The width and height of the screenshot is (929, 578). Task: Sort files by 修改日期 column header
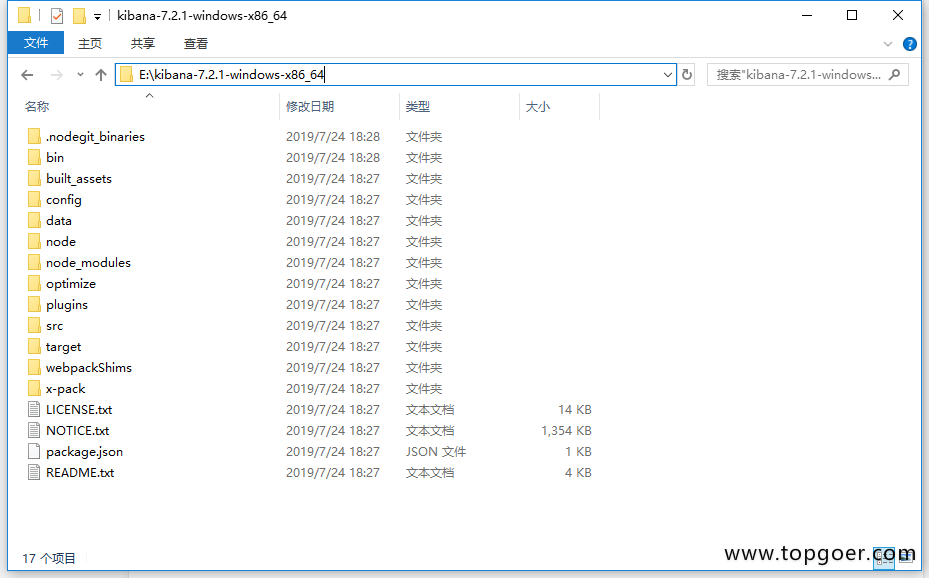click(x=310, y=106)
